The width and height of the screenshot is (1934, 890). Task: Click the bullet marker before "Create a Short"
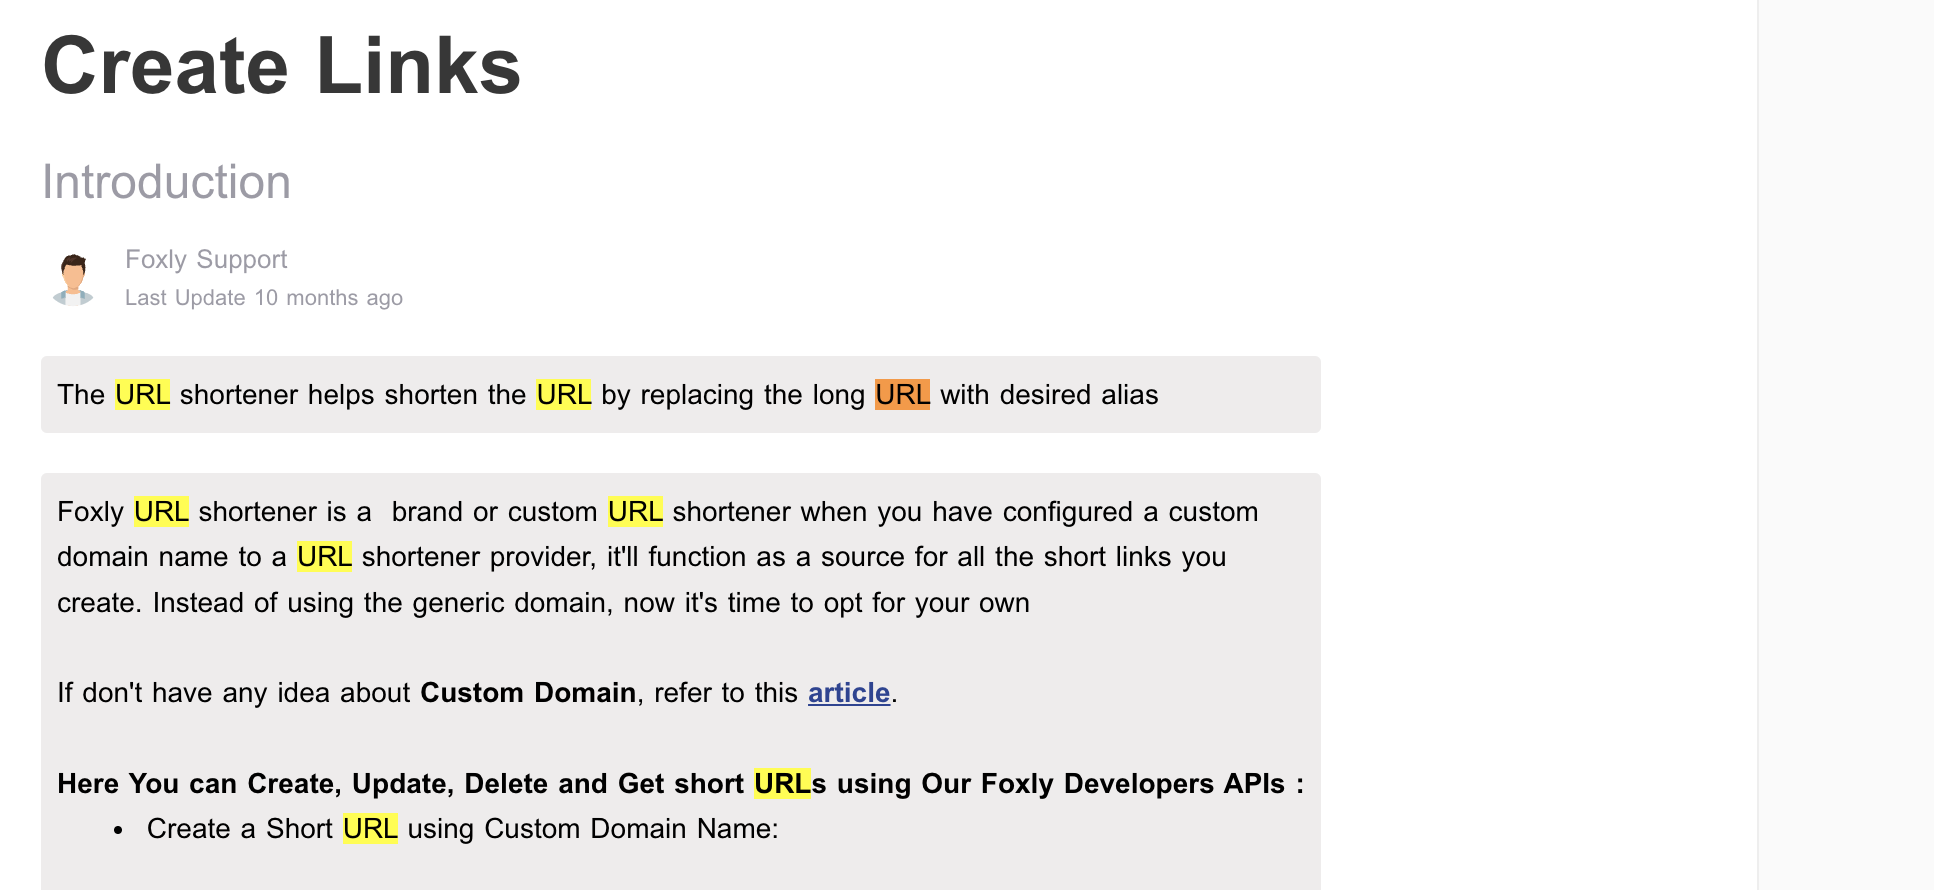(x=118, y=830)
